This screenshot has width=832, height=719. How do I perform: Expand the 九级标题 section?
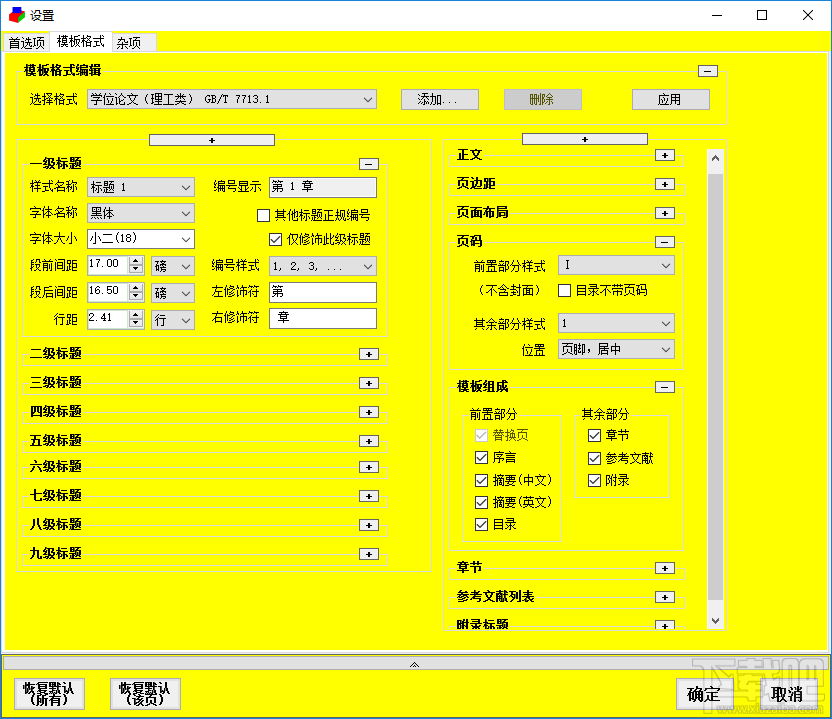pos(369,554)
